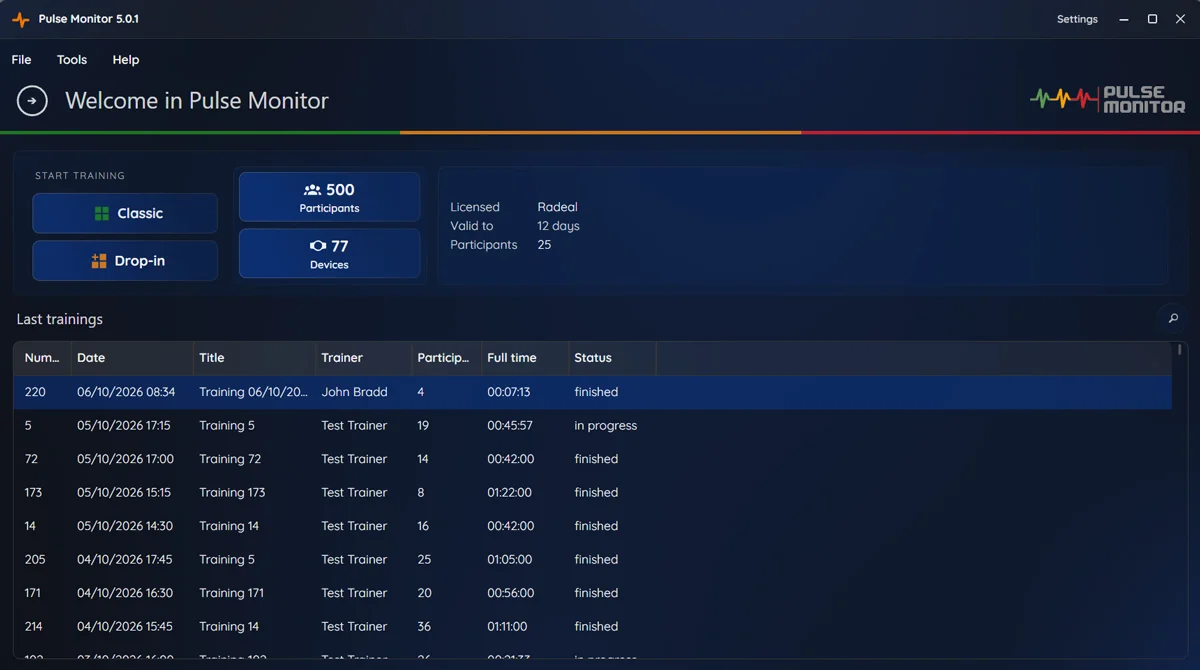This screenshot has width=1200, height=670.
Task: Click the 00:07:13 full time cell
Action: tap(509, 392)
